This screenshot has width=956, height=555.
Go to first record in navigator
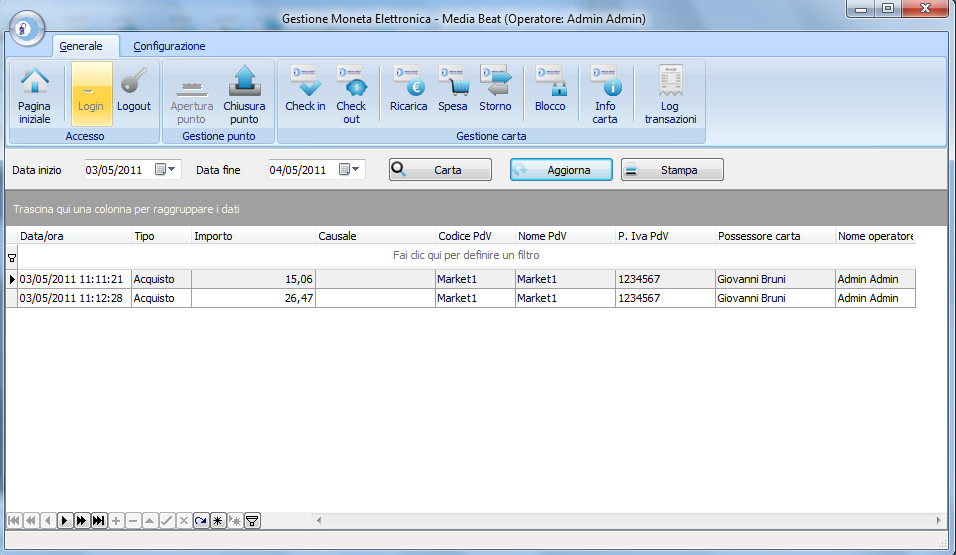coord(13,521)
